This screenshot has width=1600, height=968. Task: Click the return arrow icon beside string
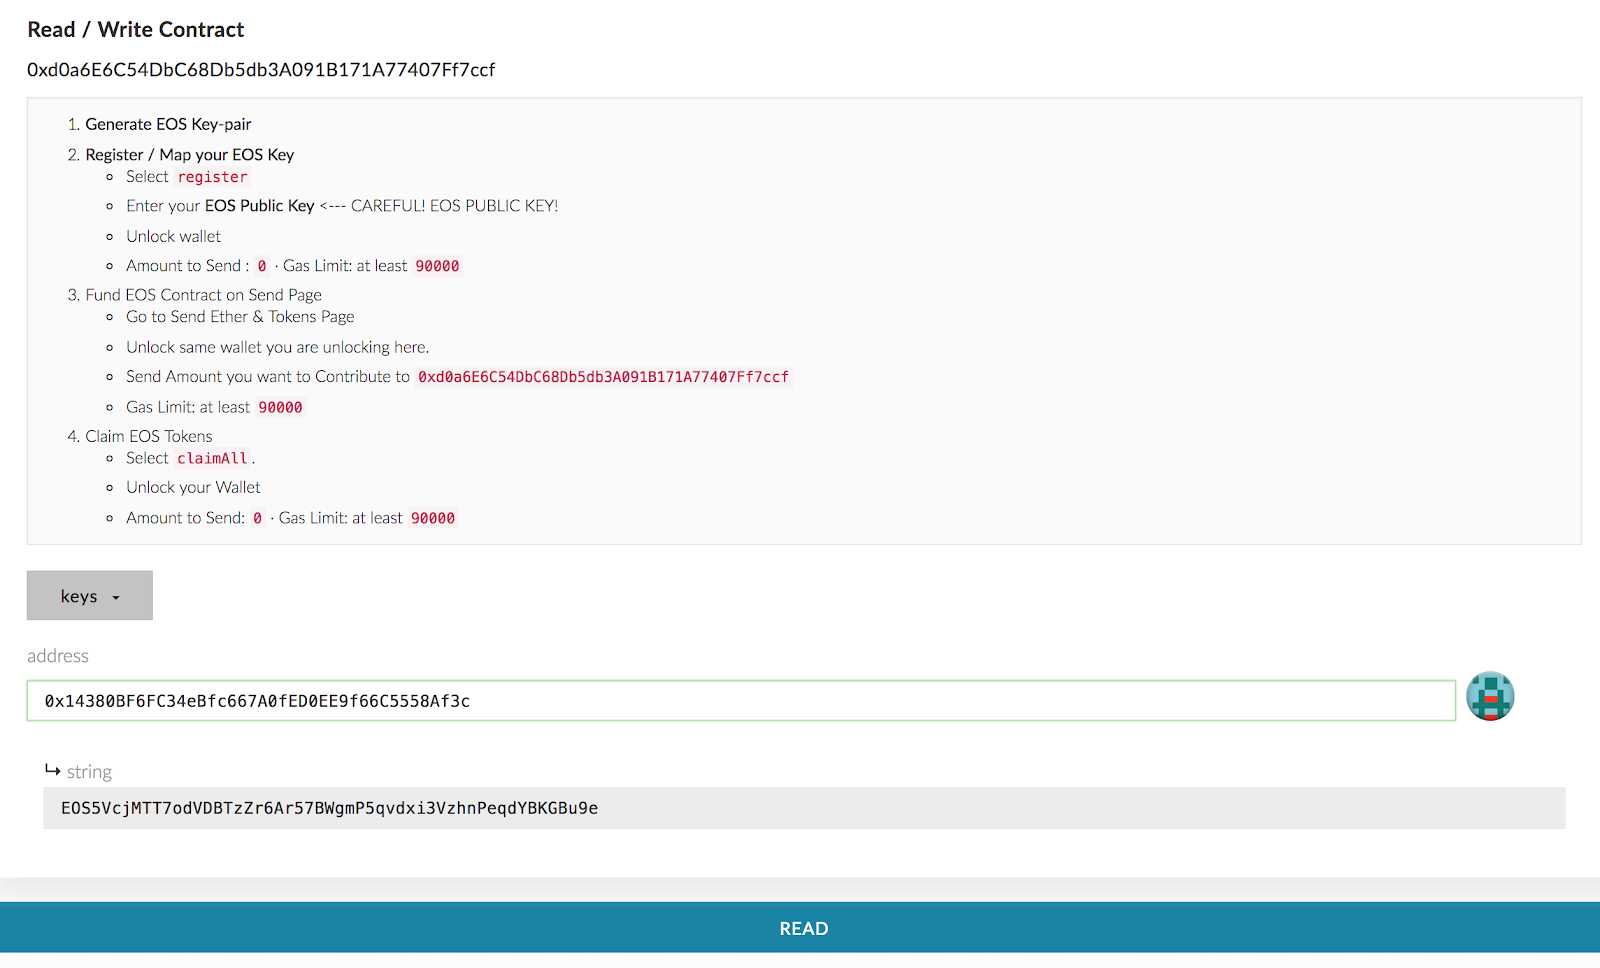pos(53,770)
